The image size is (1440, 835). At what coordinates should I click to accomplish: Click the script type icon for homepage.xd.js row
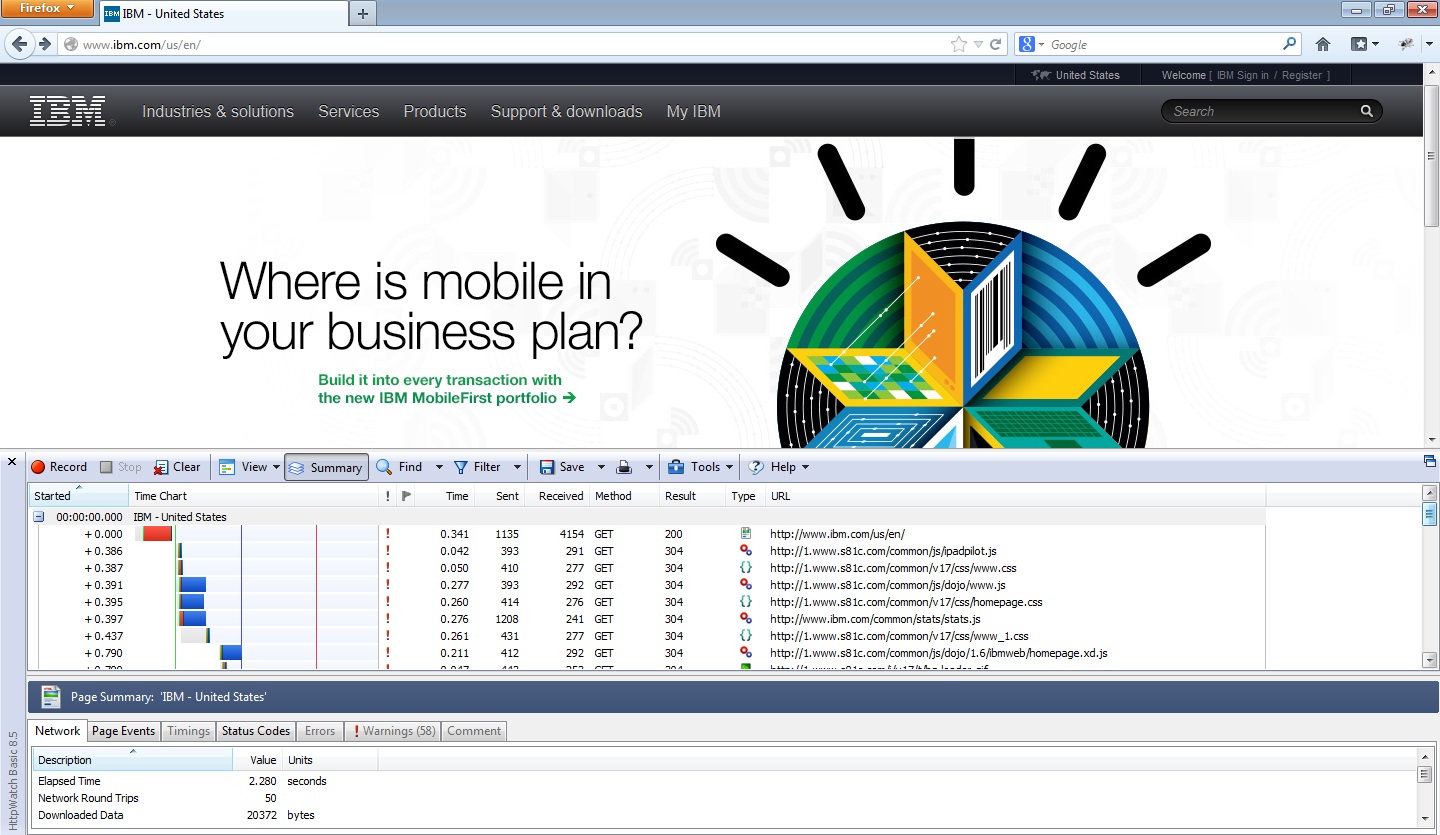745,653
